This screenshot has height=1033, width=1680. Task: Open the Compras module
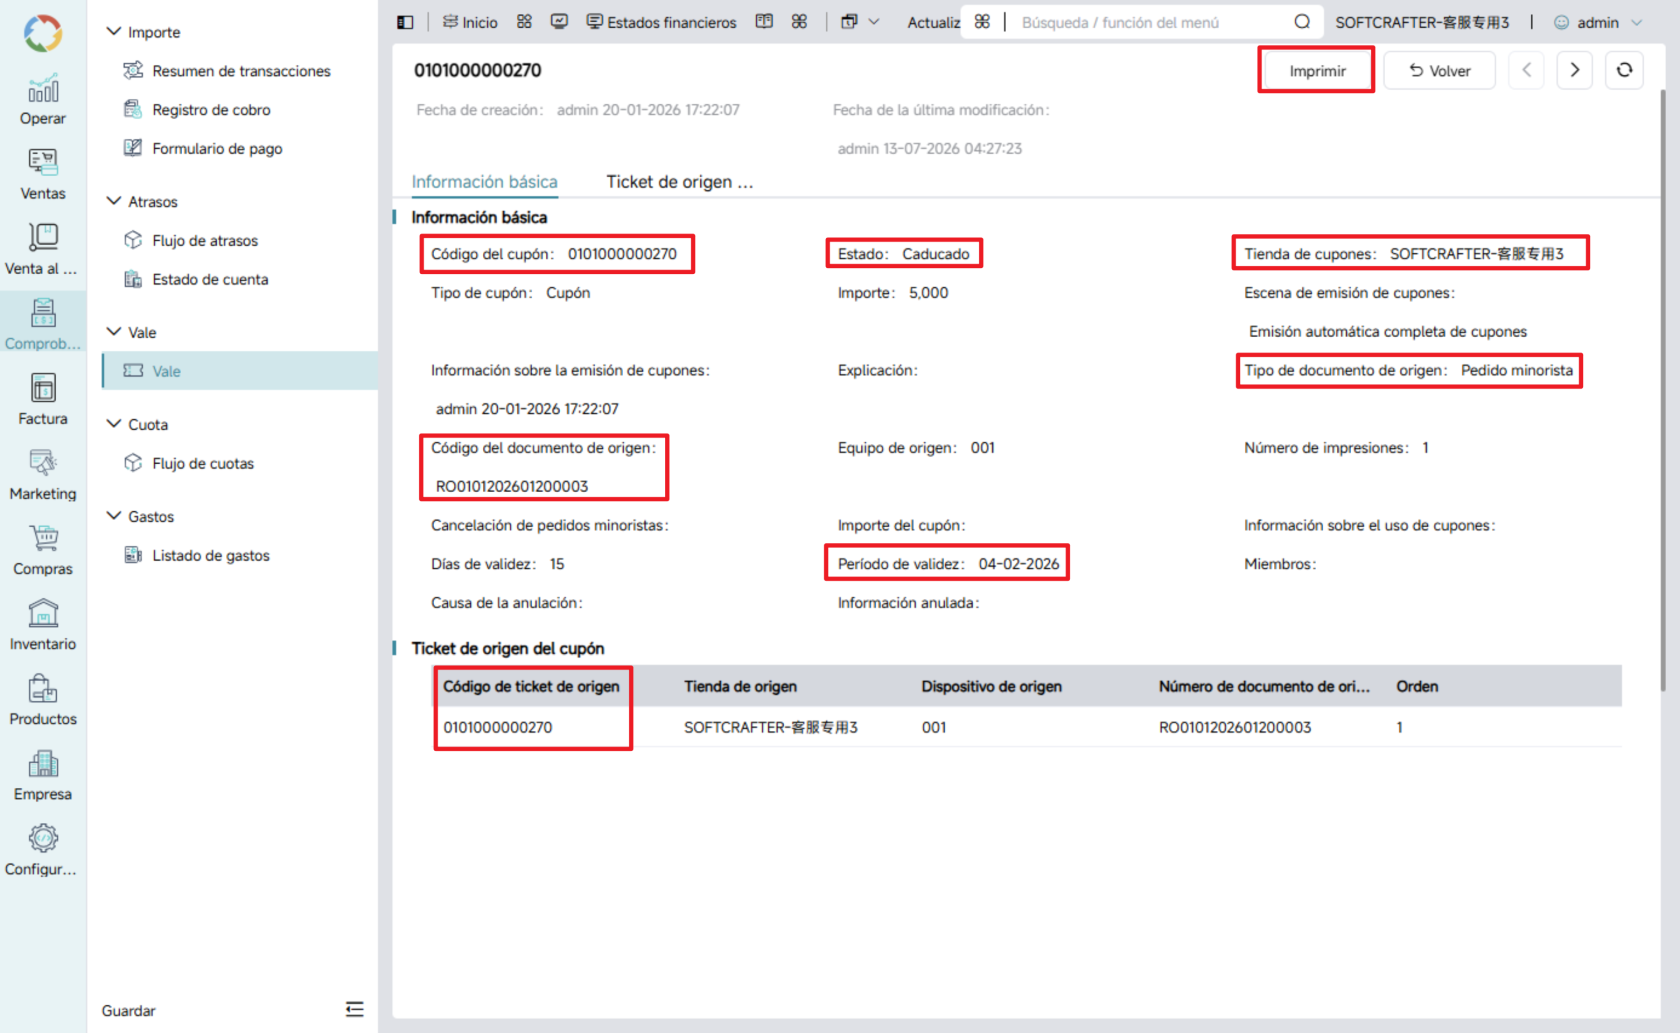pyautogui.click(x=43, y=550)
